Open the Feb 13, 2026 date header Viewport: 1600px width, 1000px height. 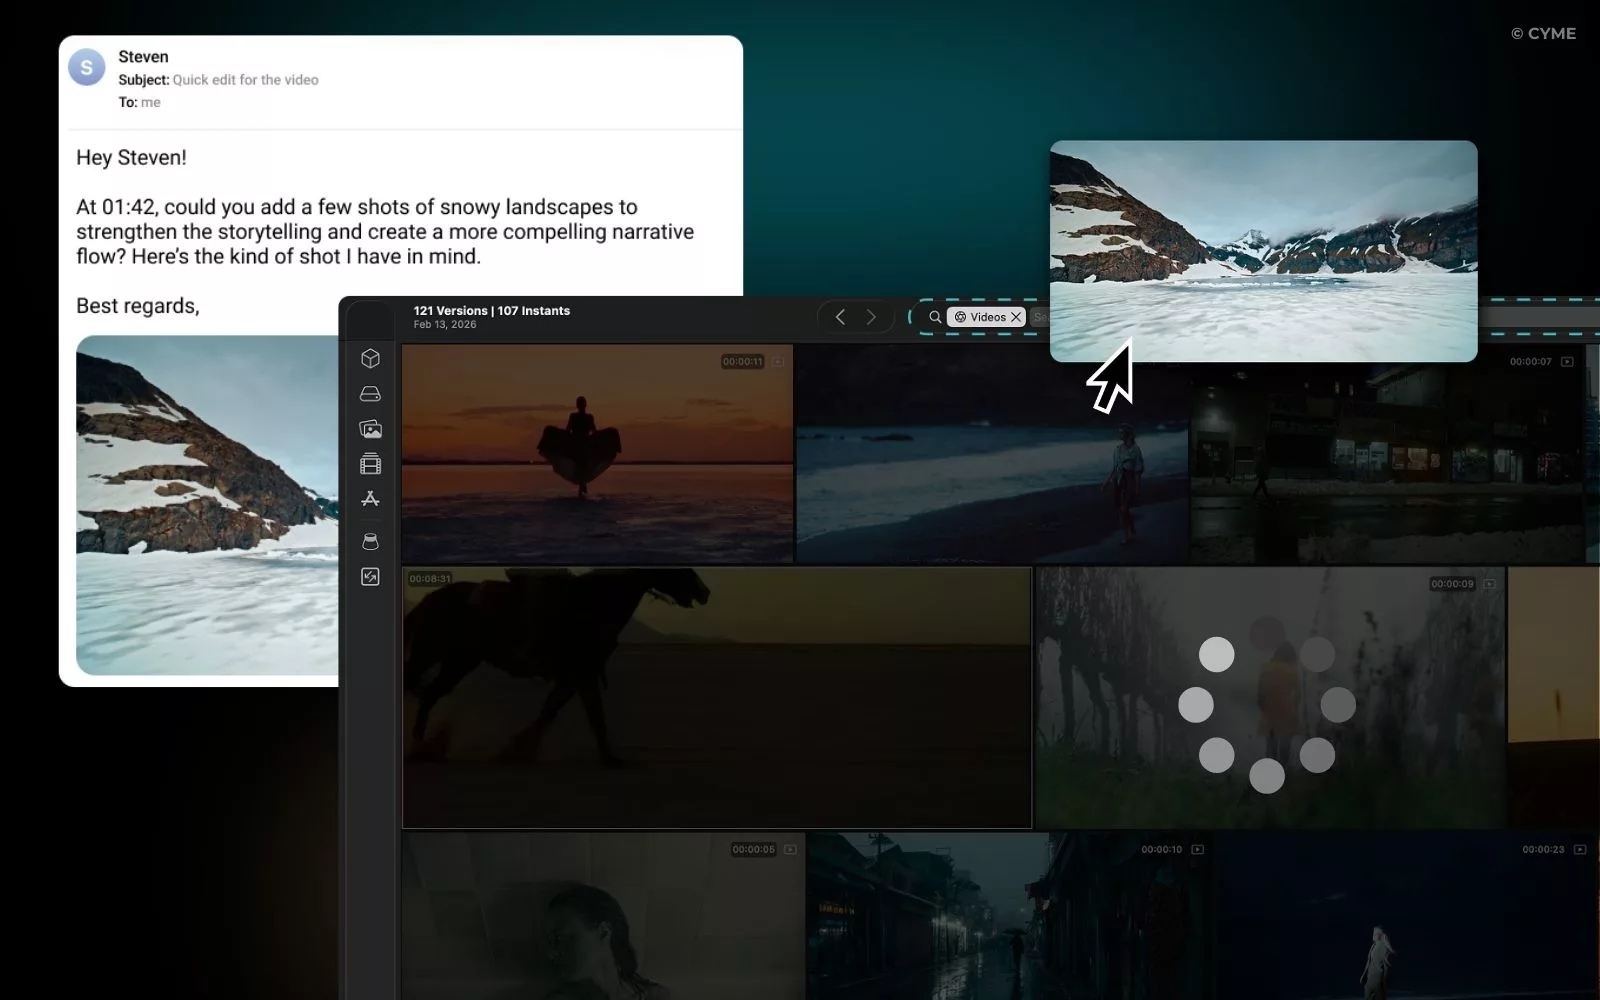[x=444, y=324]
